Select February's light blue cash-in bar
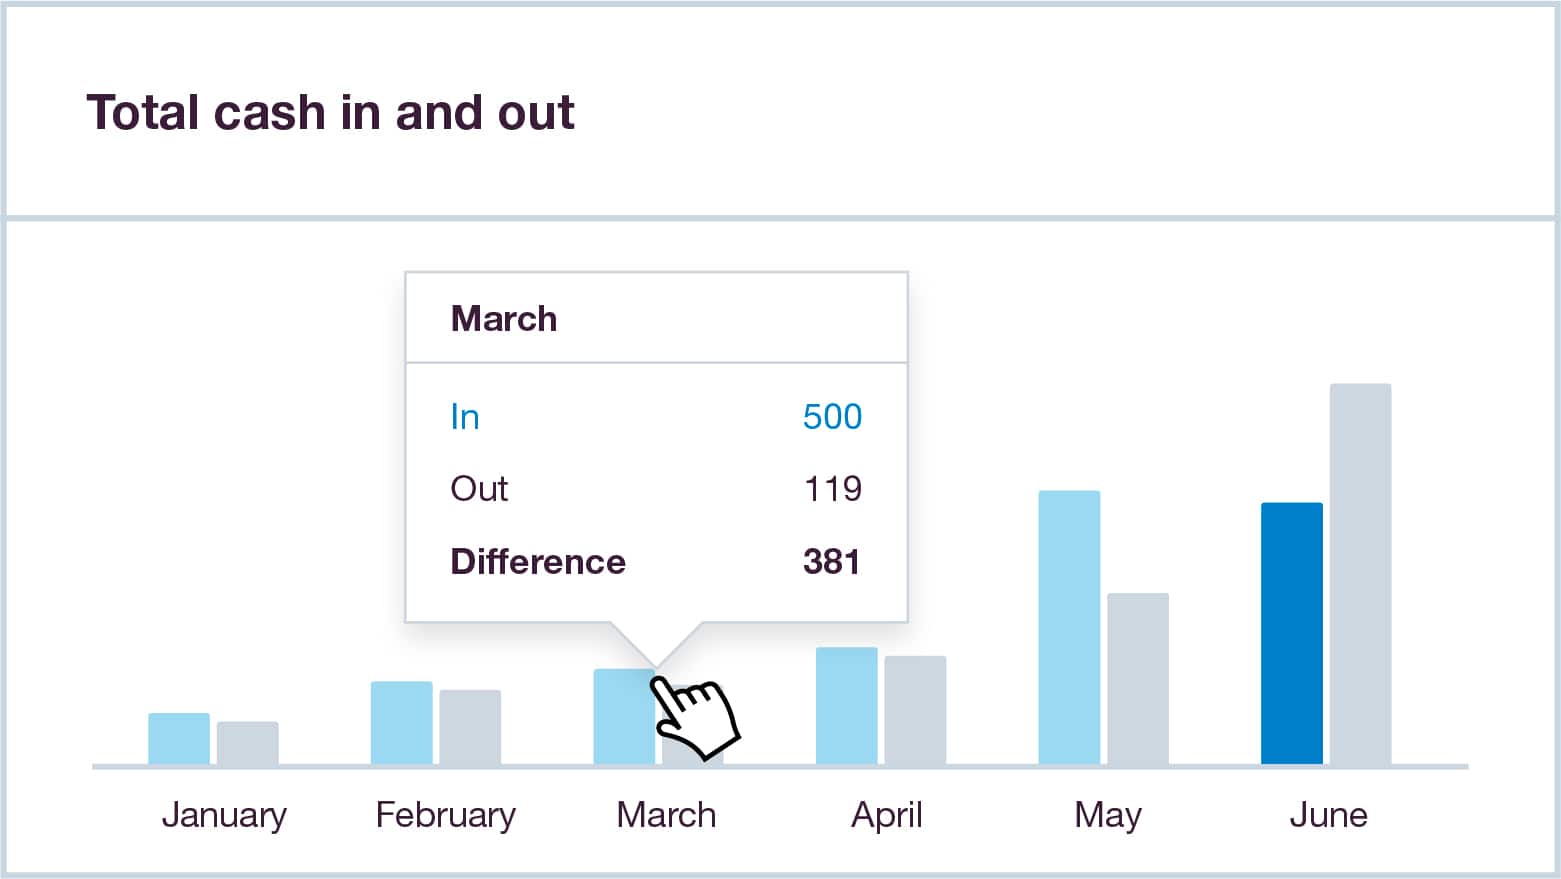1561x879 pixels. pyautogui.click(x=402, y=723)
